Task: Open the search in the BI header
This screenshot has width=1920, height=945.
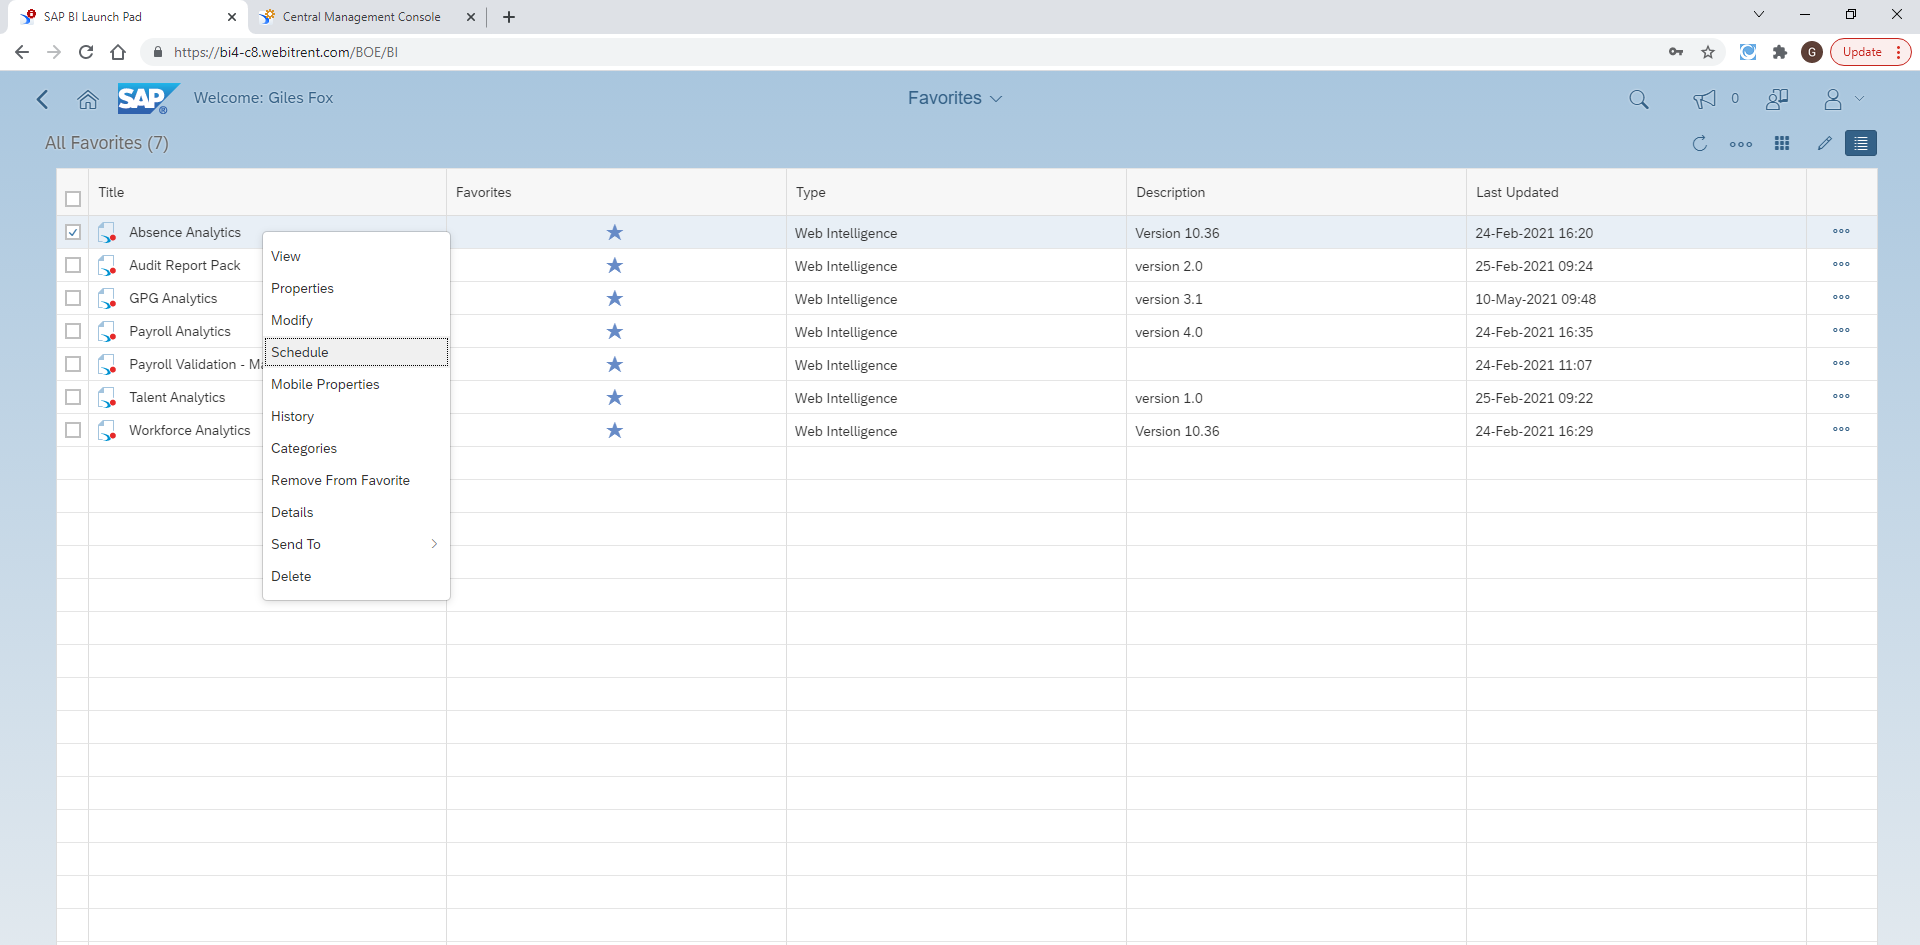Action: tap(1639, 99)
